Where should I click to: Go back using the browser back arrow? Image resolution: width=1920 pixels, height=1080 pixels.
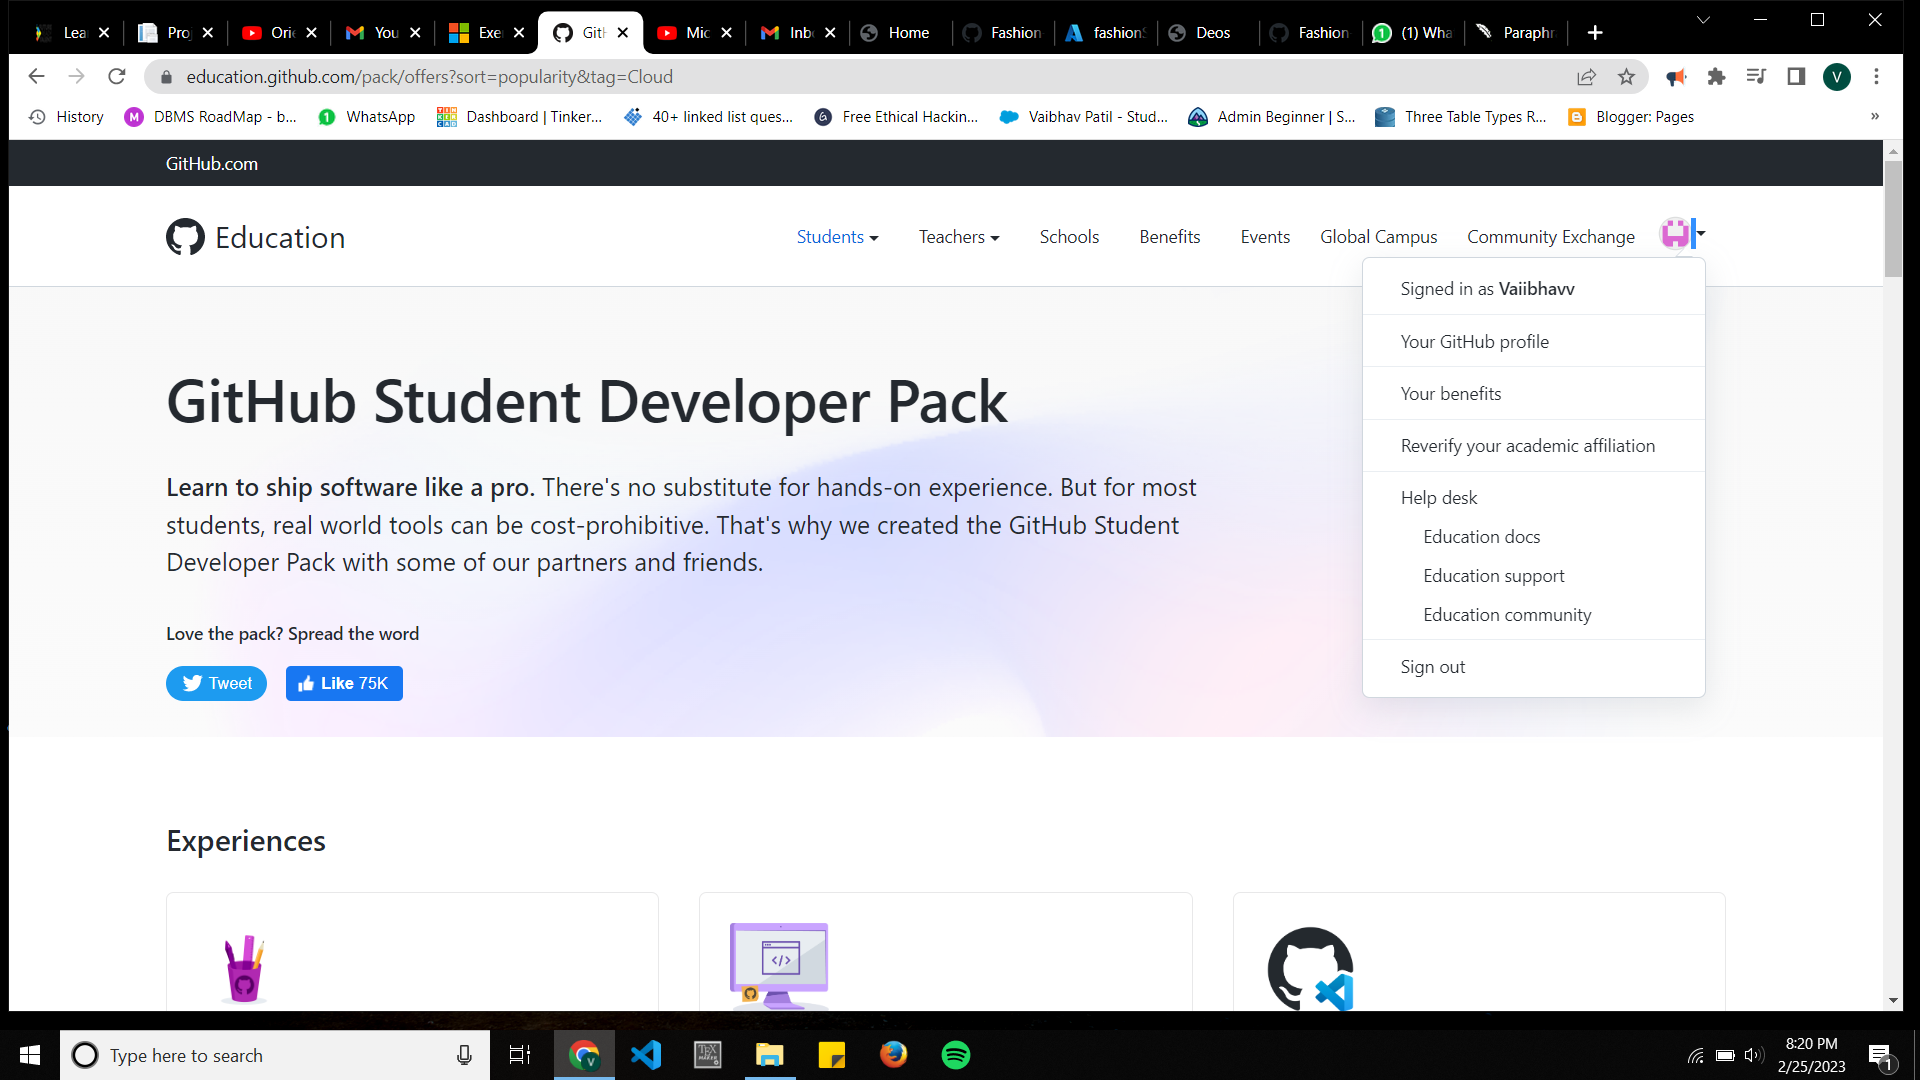tap(37, 77)
